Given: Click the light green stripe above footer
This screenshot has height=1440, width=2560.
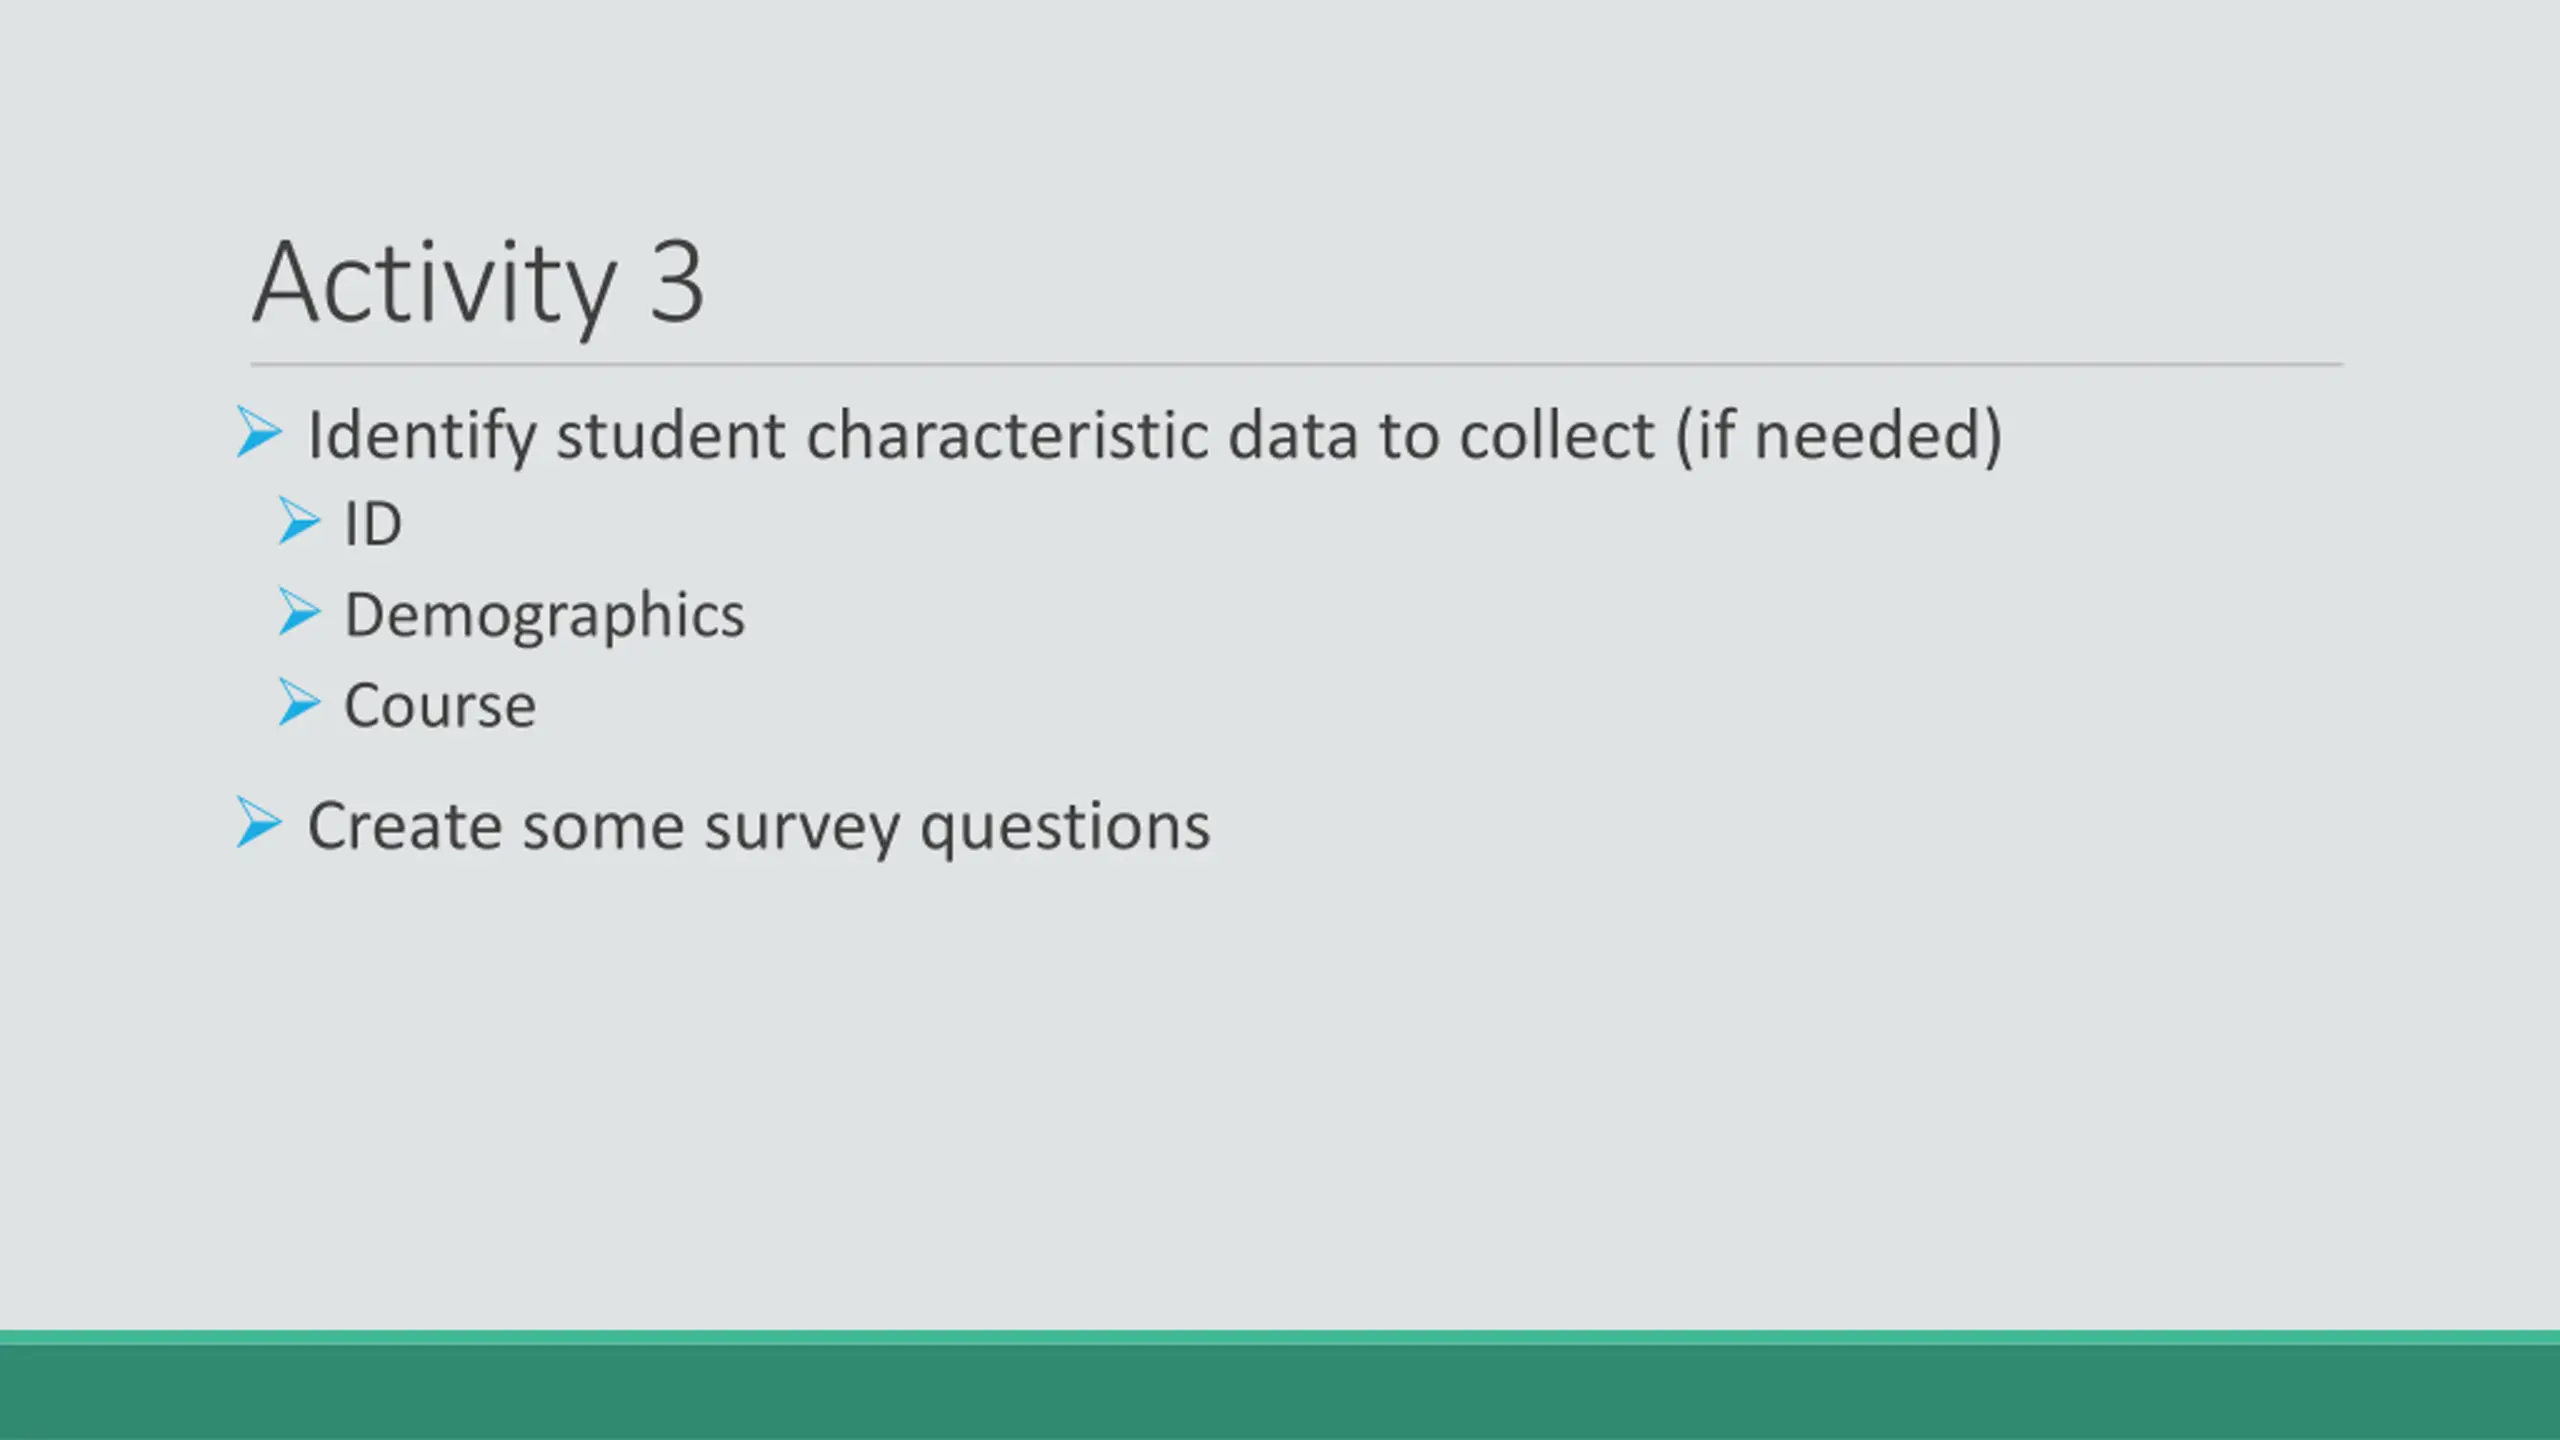Looking at the screenshot, I should (x=1280, y=1338).
